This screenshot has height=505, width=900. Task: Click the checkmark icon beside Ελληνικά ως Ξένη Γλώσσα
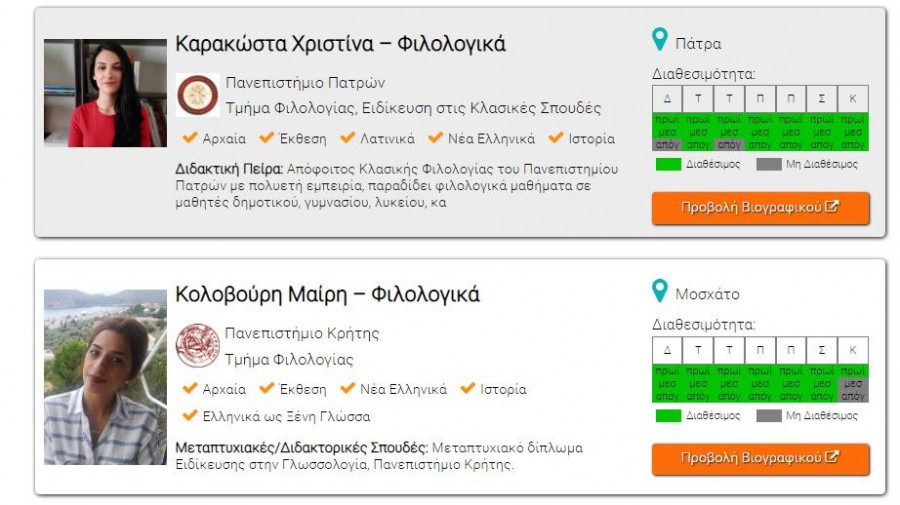[x=189, y=415]
